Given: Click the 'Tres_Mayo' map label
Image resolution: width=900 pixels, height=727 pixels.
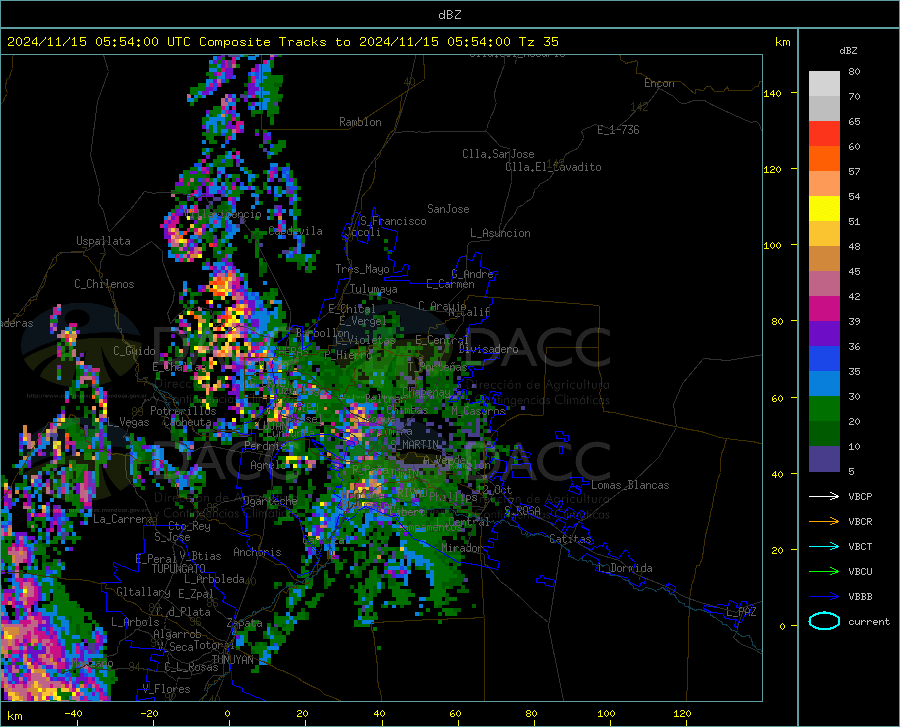Looking at the screenshot, I should coord(362,269).
